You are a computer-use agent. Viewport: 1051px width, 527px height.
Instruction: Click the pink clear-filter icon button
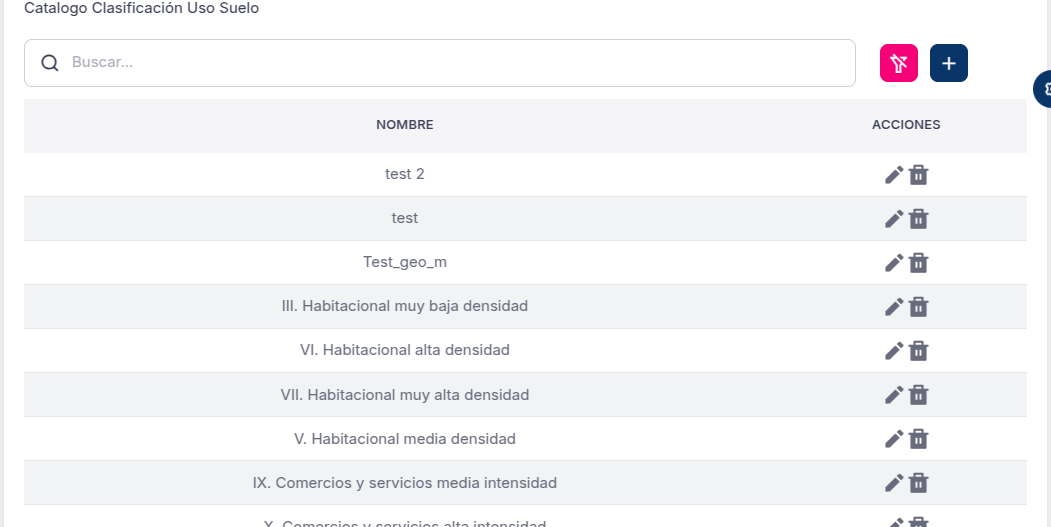pos(898,63)
